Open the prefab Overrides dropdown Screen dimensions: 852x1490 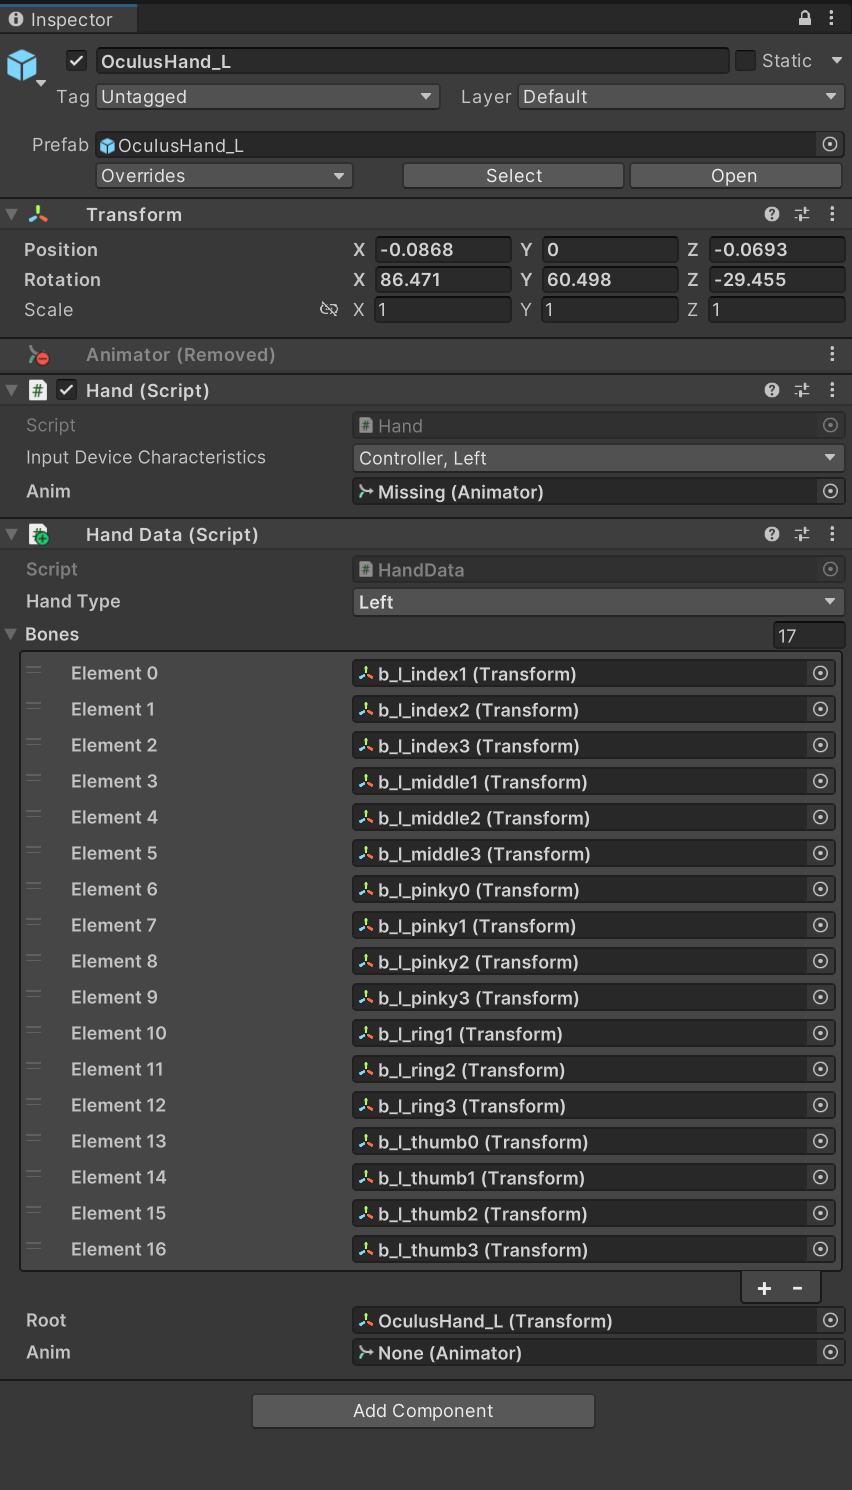[x=224, y=176]
